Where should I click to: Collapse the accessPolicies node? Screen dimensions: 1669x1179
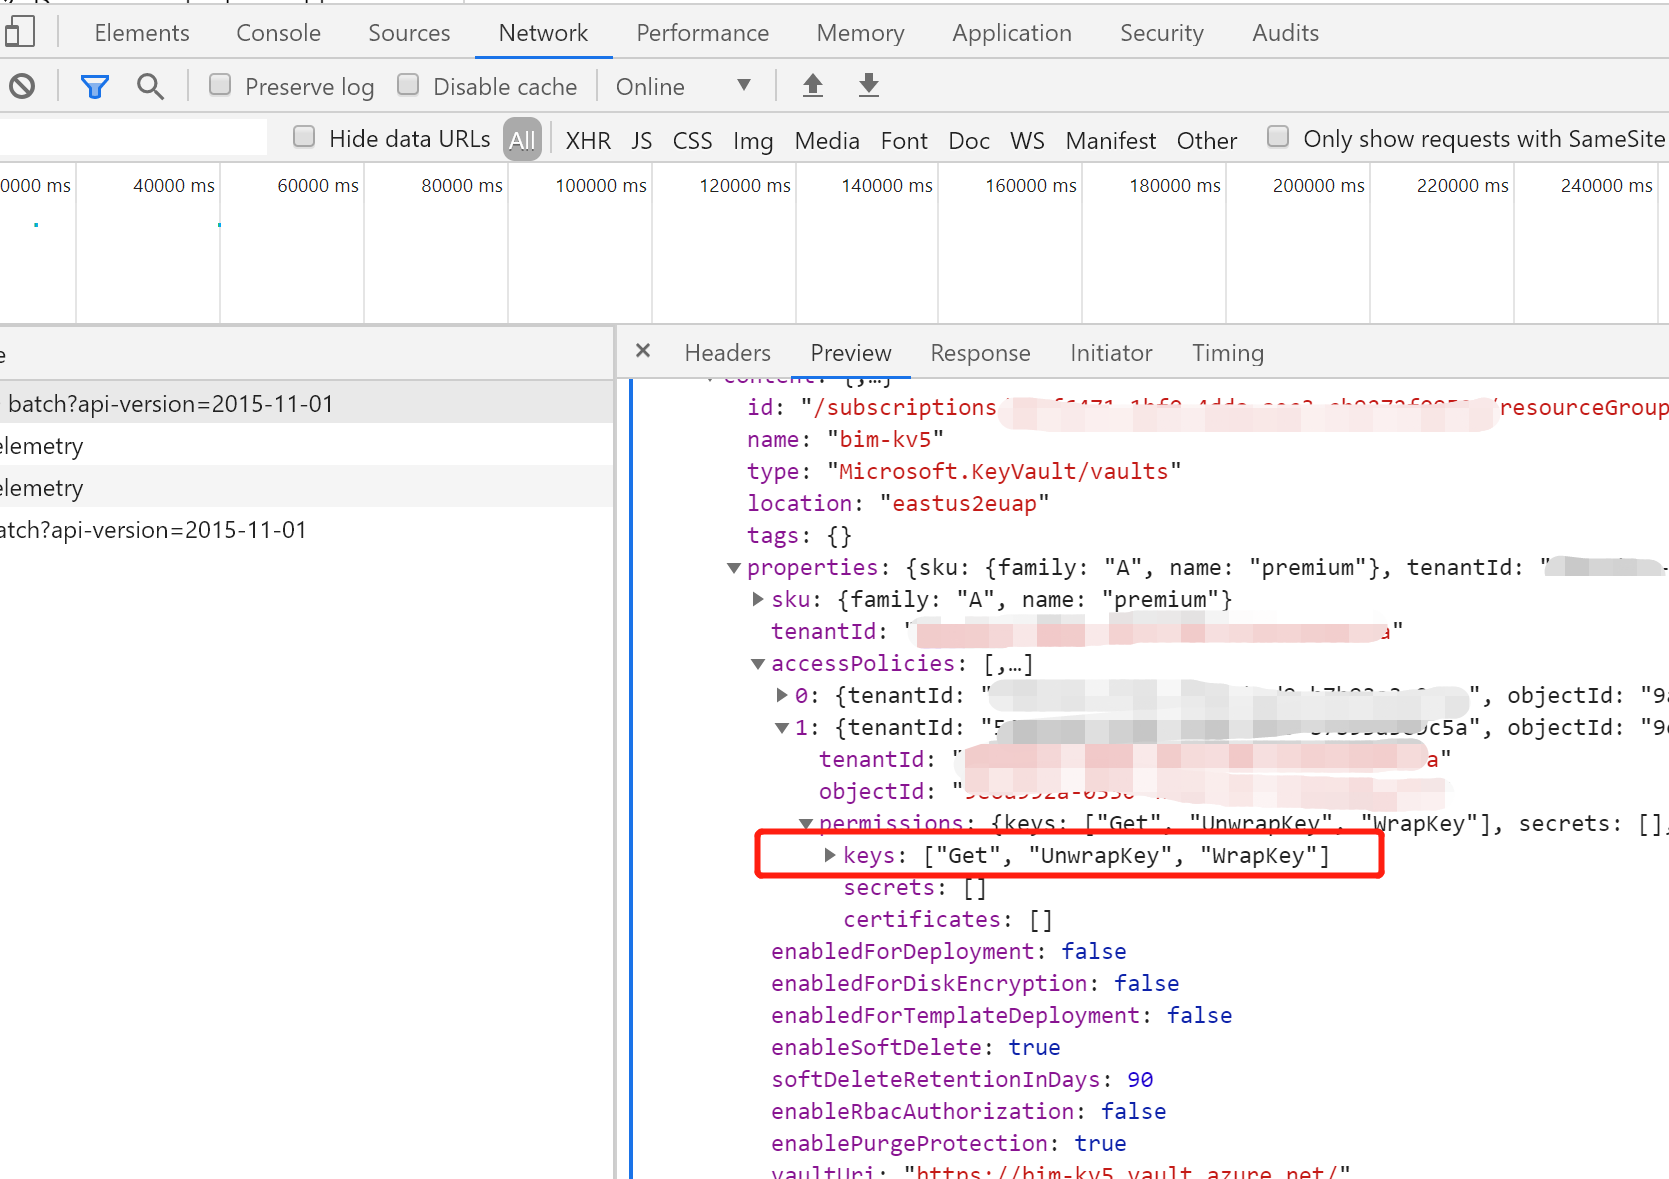point(758,663)
